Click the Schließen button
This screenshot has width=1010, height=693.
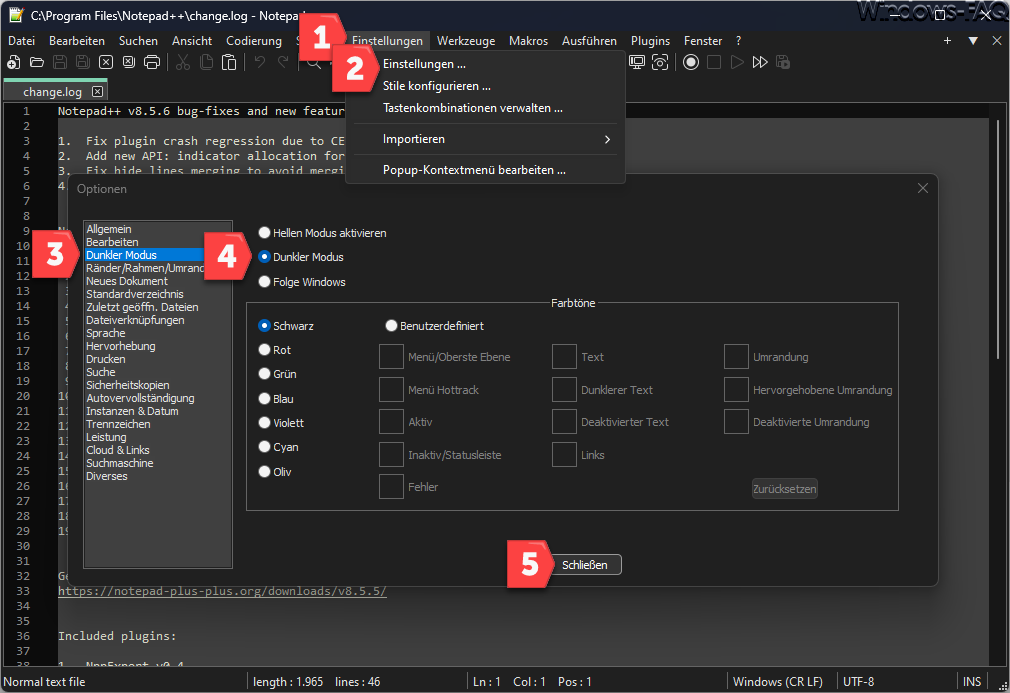pyautogui.click(x=584, y=565)
